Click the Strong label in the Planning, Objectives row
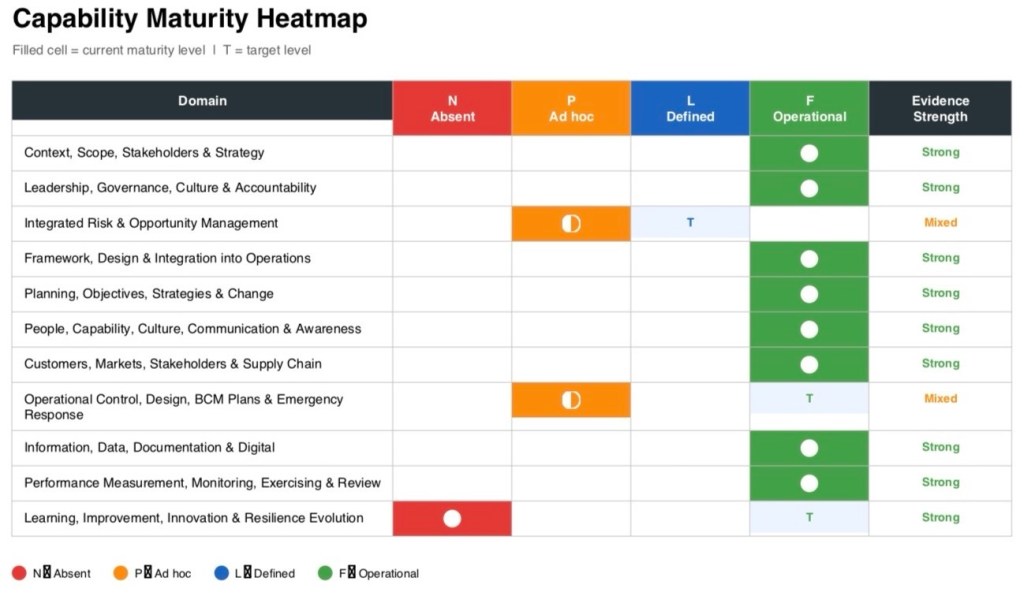 coord(940,293)
